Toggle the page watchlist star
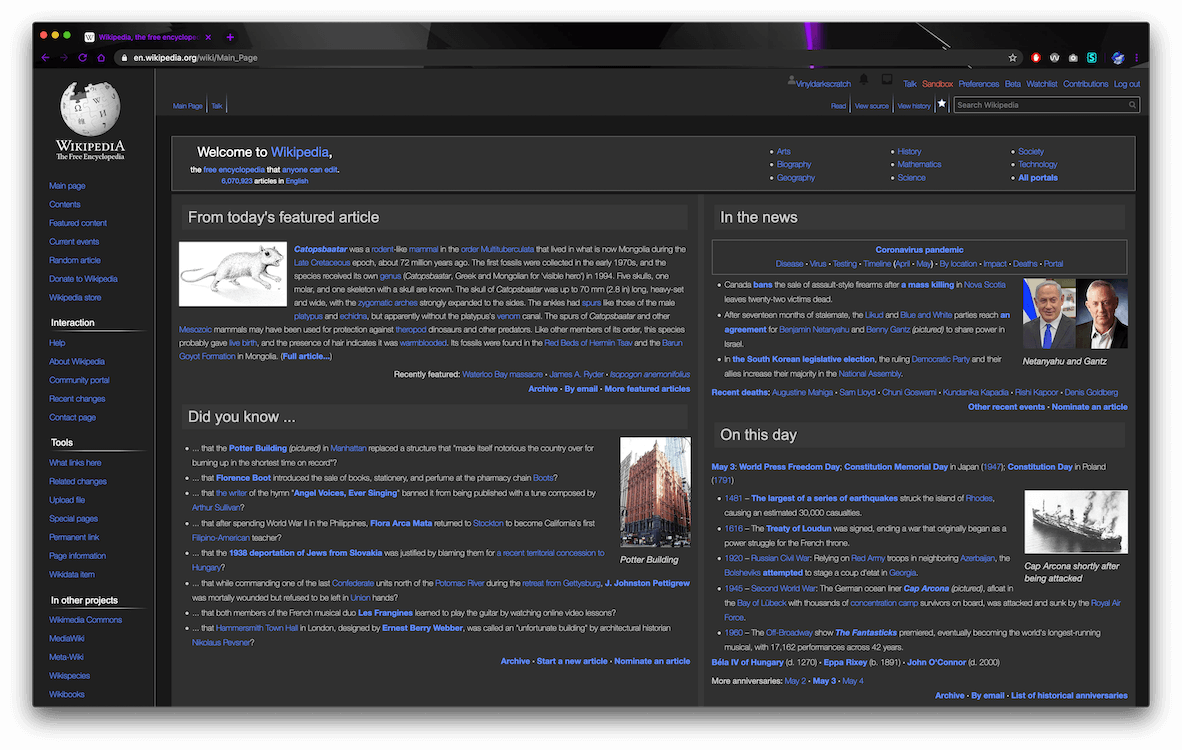This screenshot has height=750, width=1182. point(941,104)
